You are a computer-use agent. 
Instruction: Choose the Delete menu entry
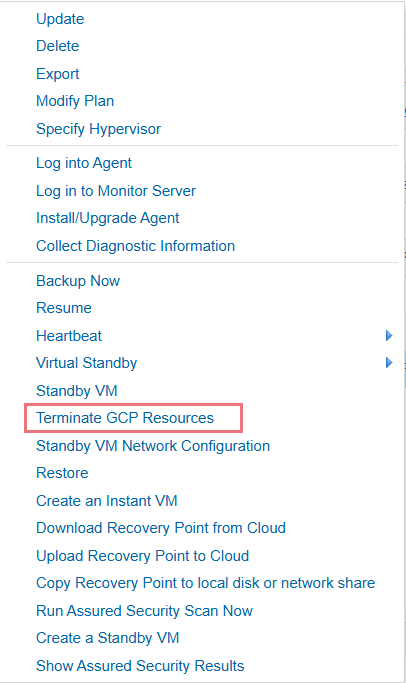[x=58, y=46]
